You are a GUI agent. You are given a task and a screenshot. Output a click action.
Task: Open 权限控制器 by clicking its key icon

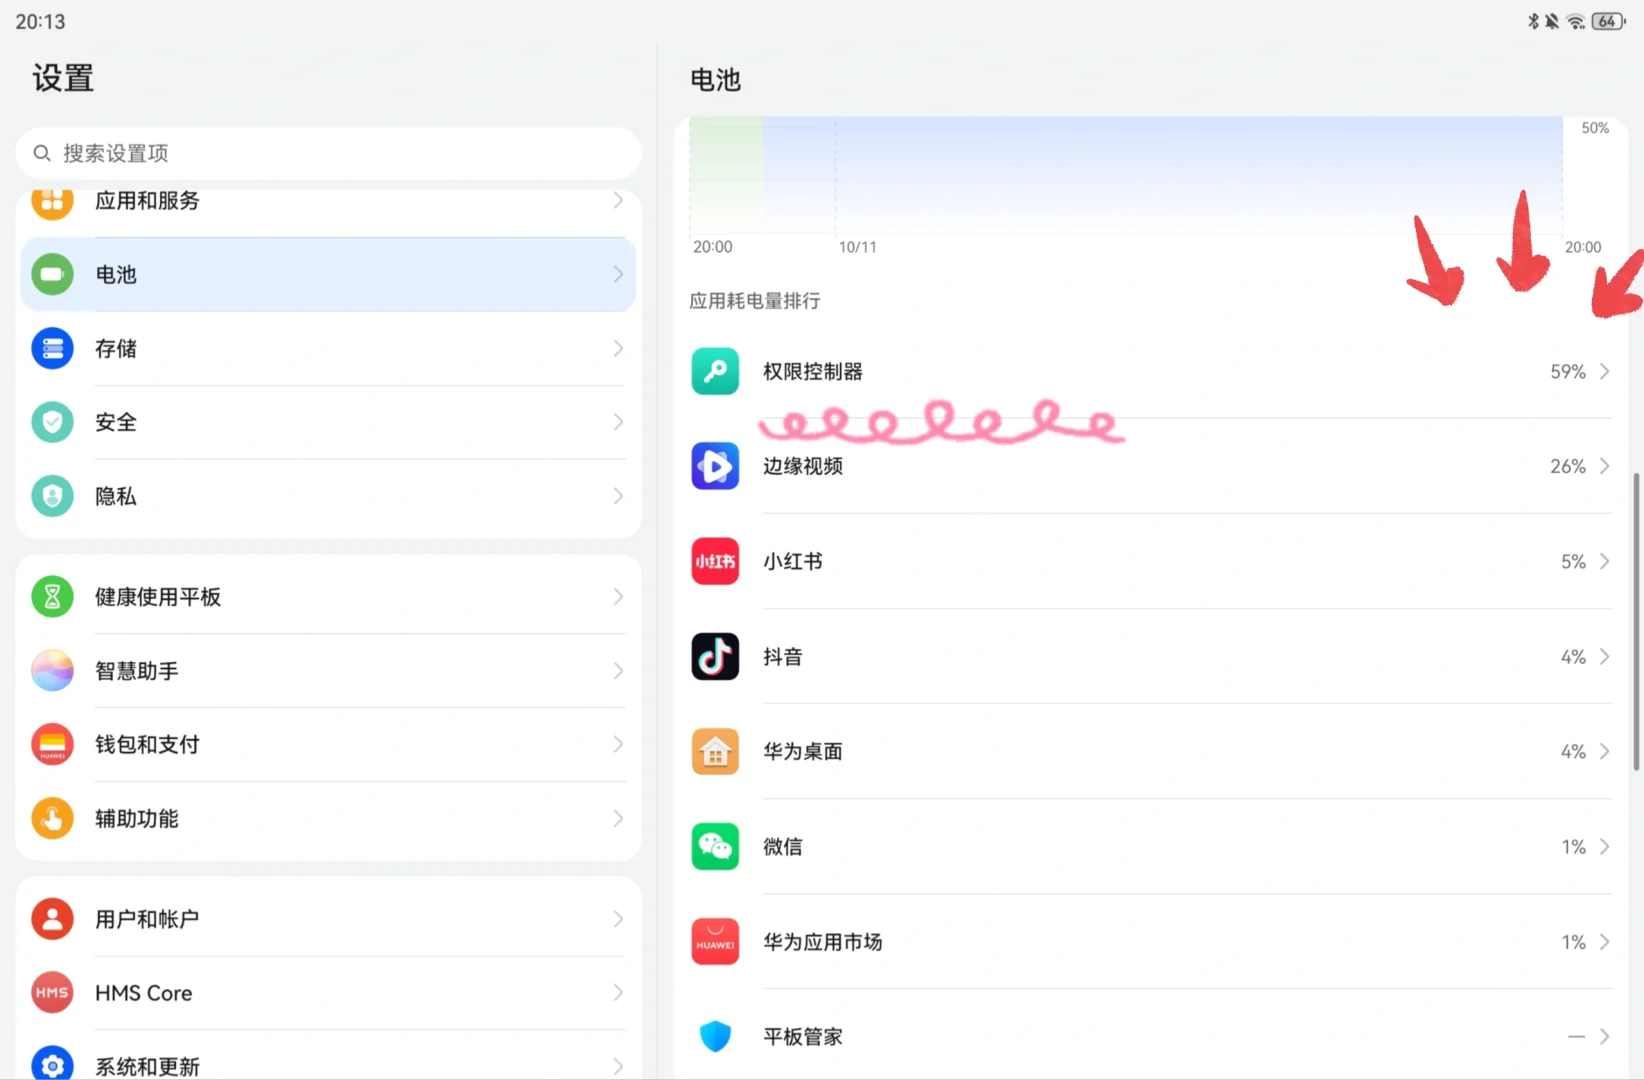[715, 371]
